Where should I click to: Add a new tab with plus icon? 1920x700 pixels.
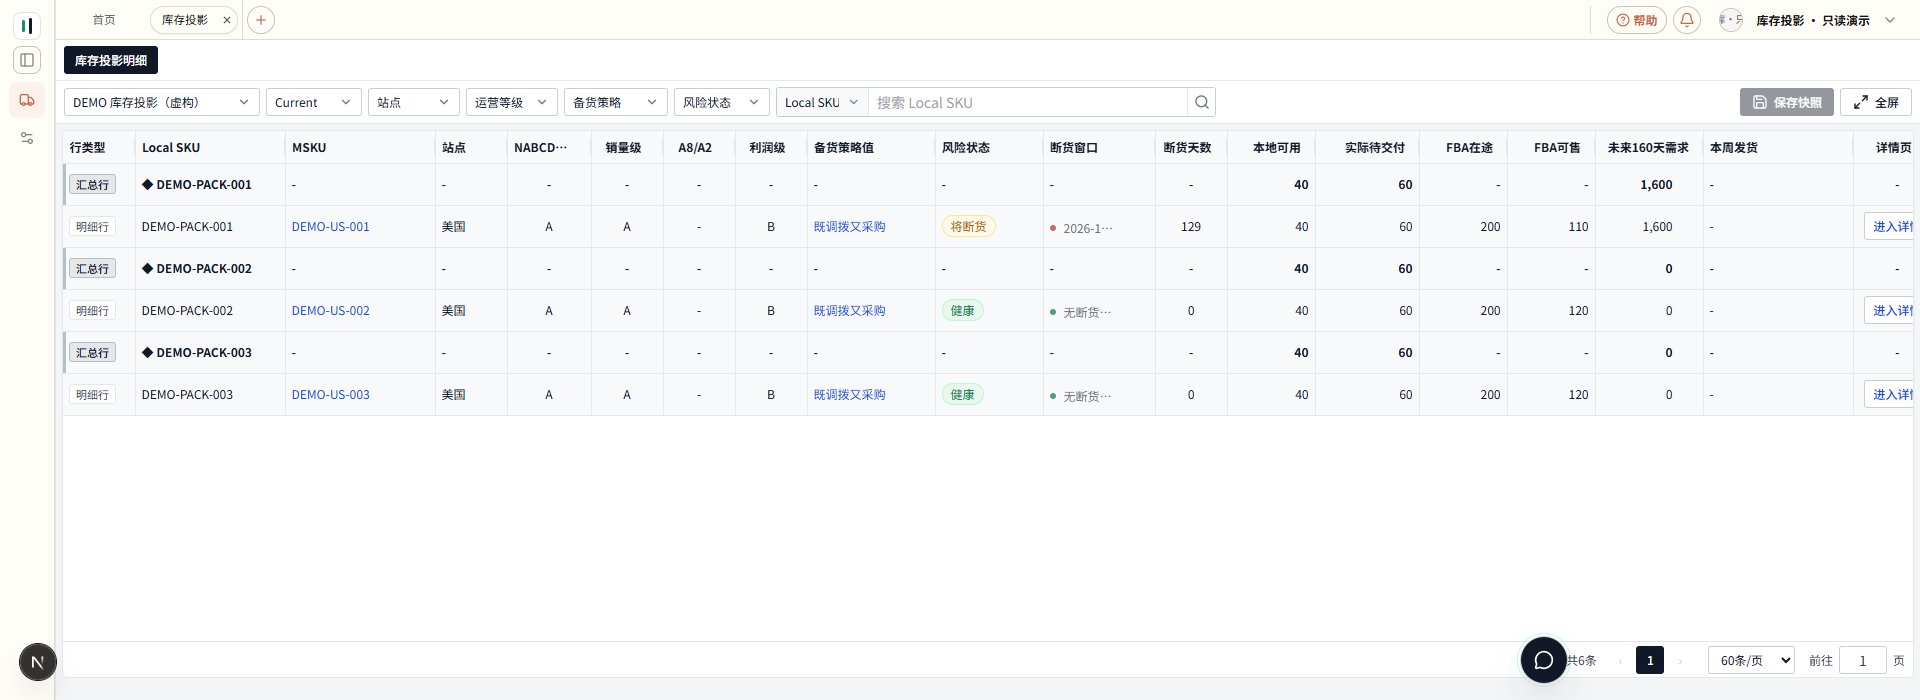coord(261,20)
